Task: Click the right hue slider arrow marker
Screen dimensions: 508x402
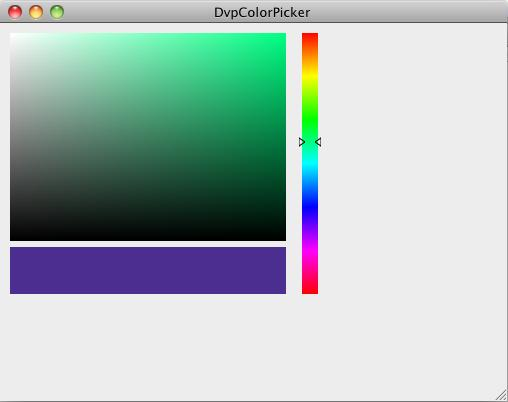Action: tap(318, 142)
